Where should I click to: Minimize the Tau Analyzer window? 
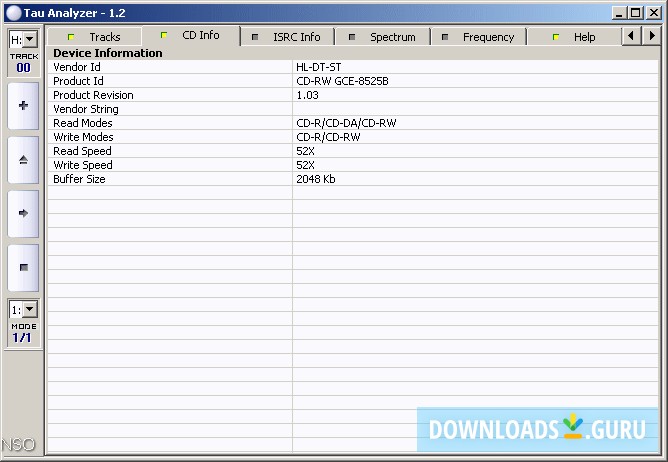[619, 13]
